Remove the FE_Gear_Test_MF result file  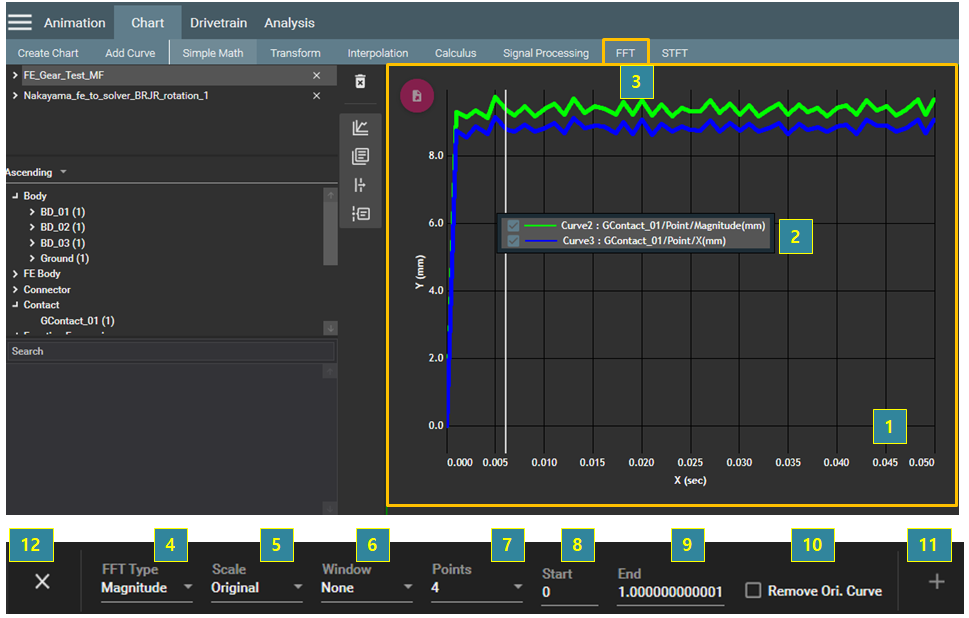click(317, 75)
